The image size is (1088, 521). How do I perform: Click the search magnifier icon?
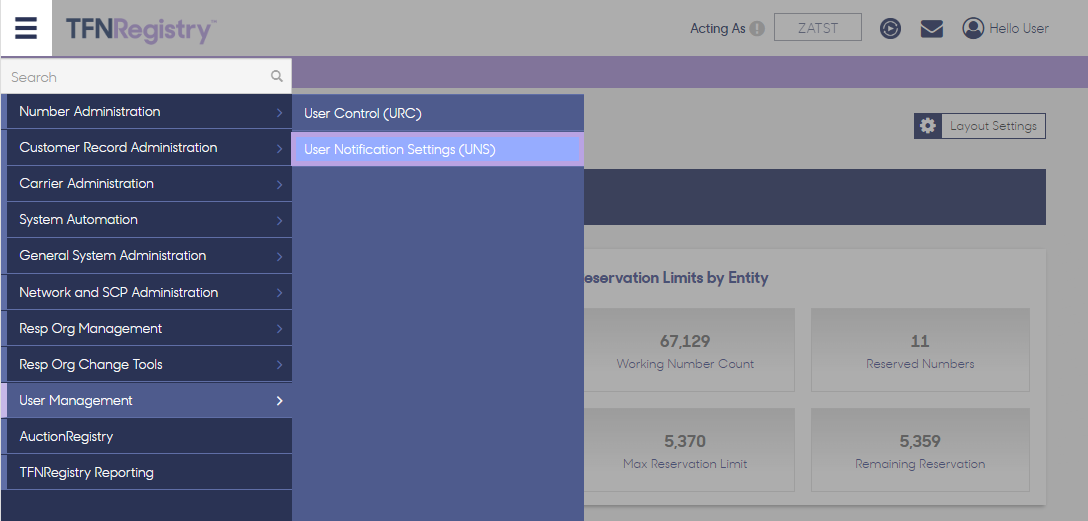(277, 76)
